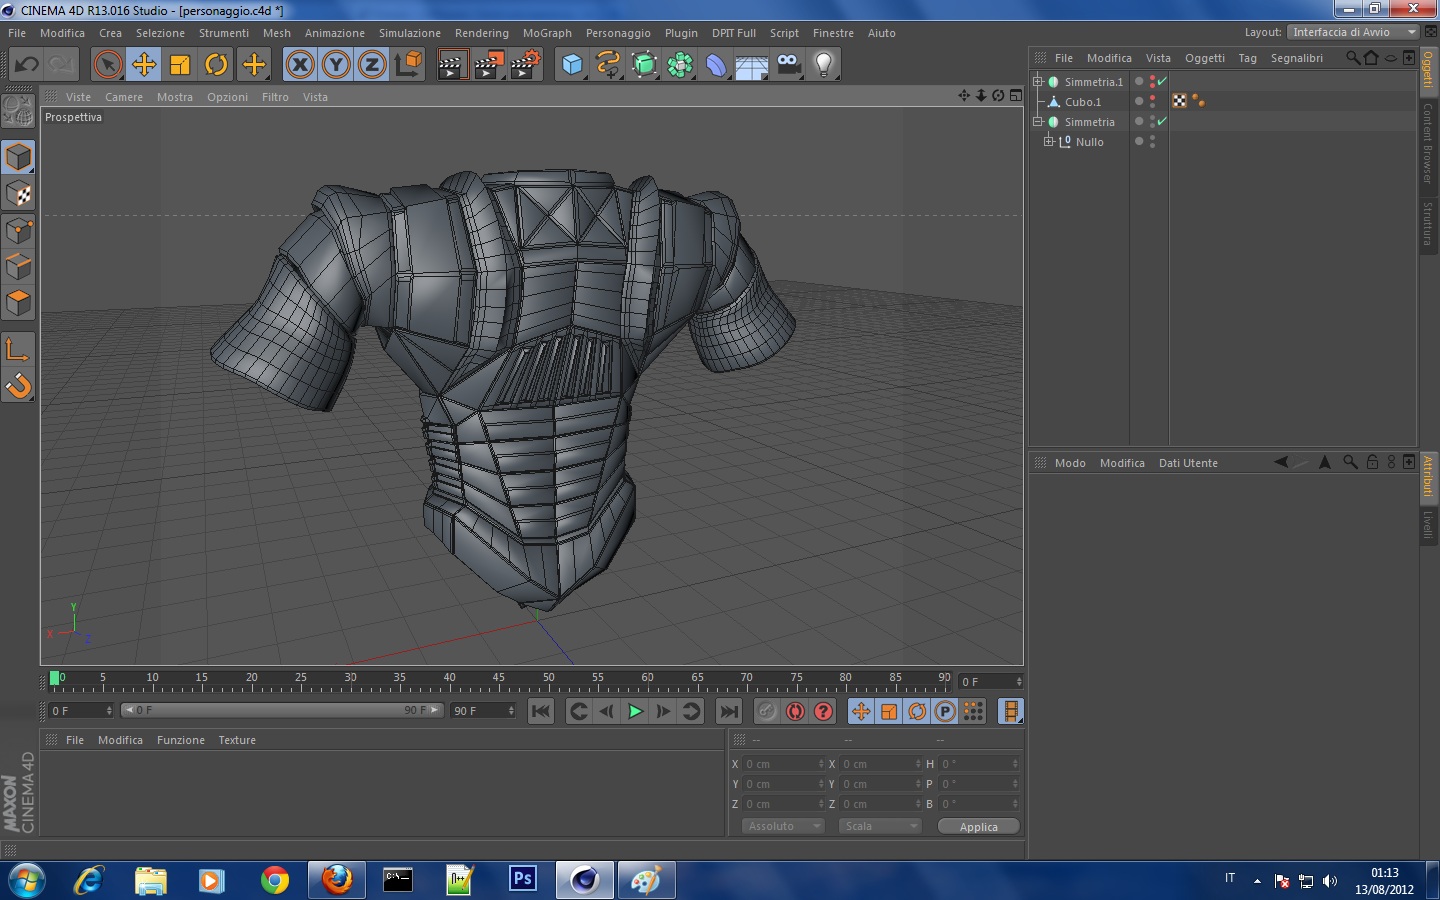The image size is (1440, 900).
Task: Toggle X axis lock
Action: (300, 65)
